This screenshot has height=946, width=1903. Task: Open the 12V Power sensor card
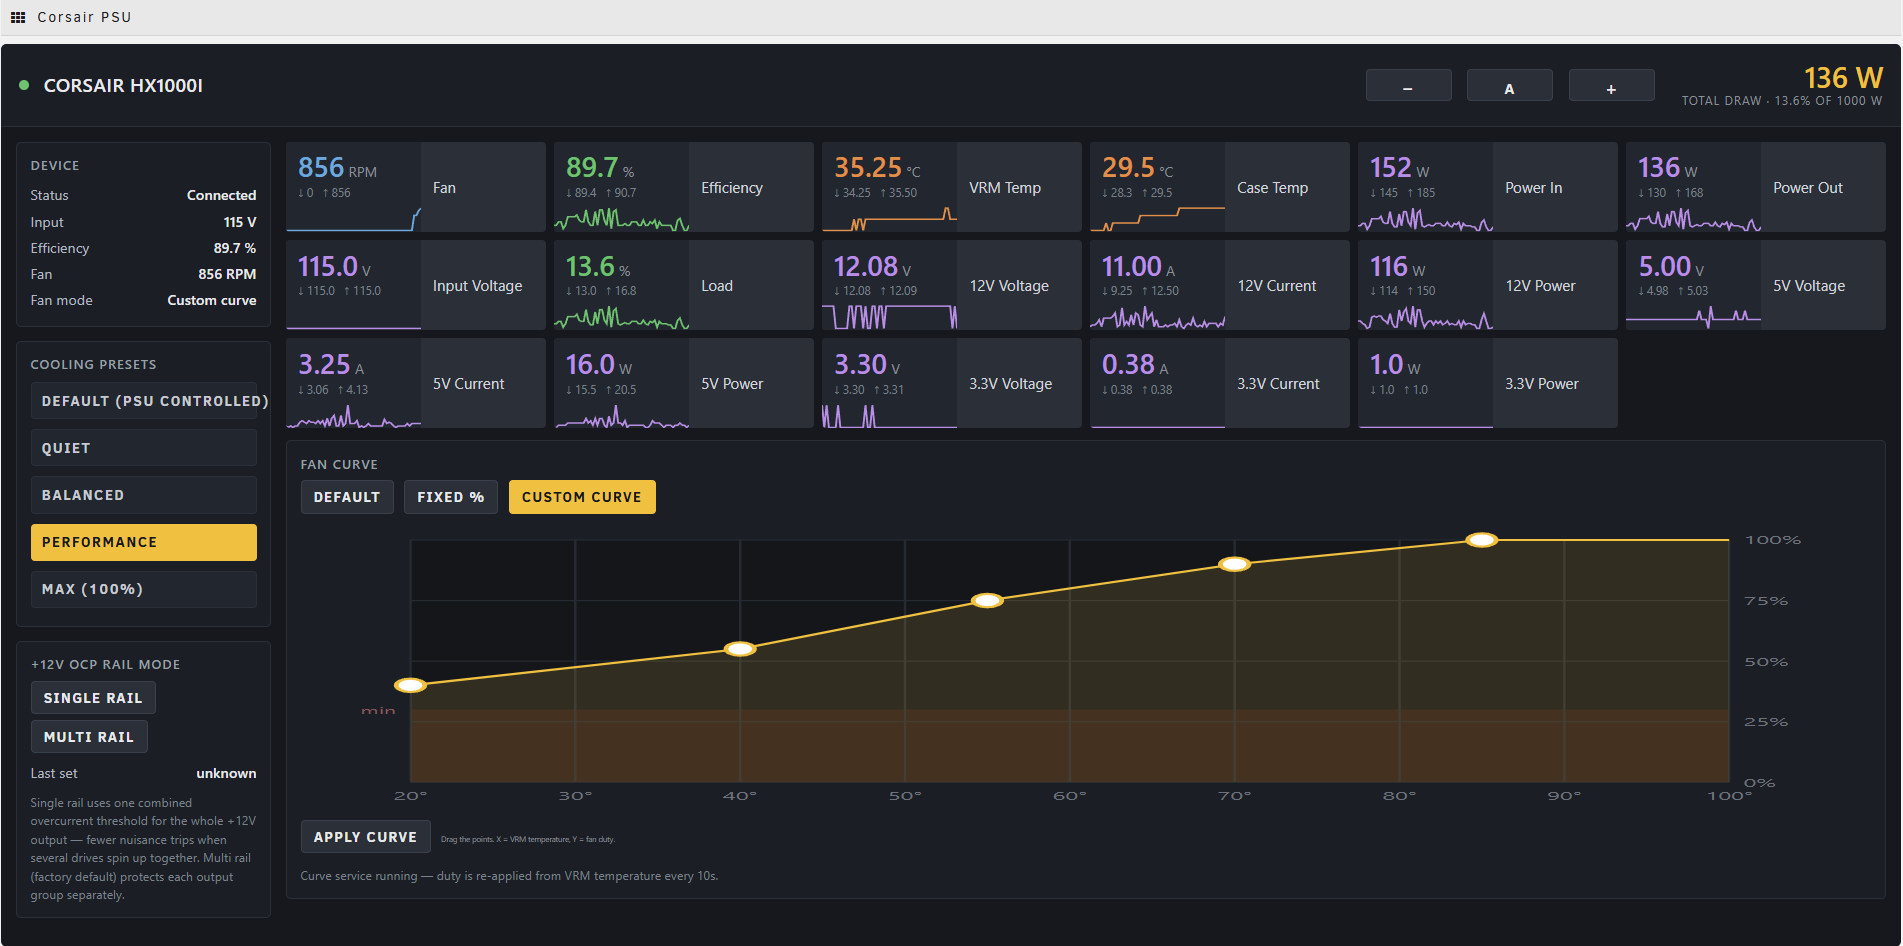click(x=1488, y=285)
